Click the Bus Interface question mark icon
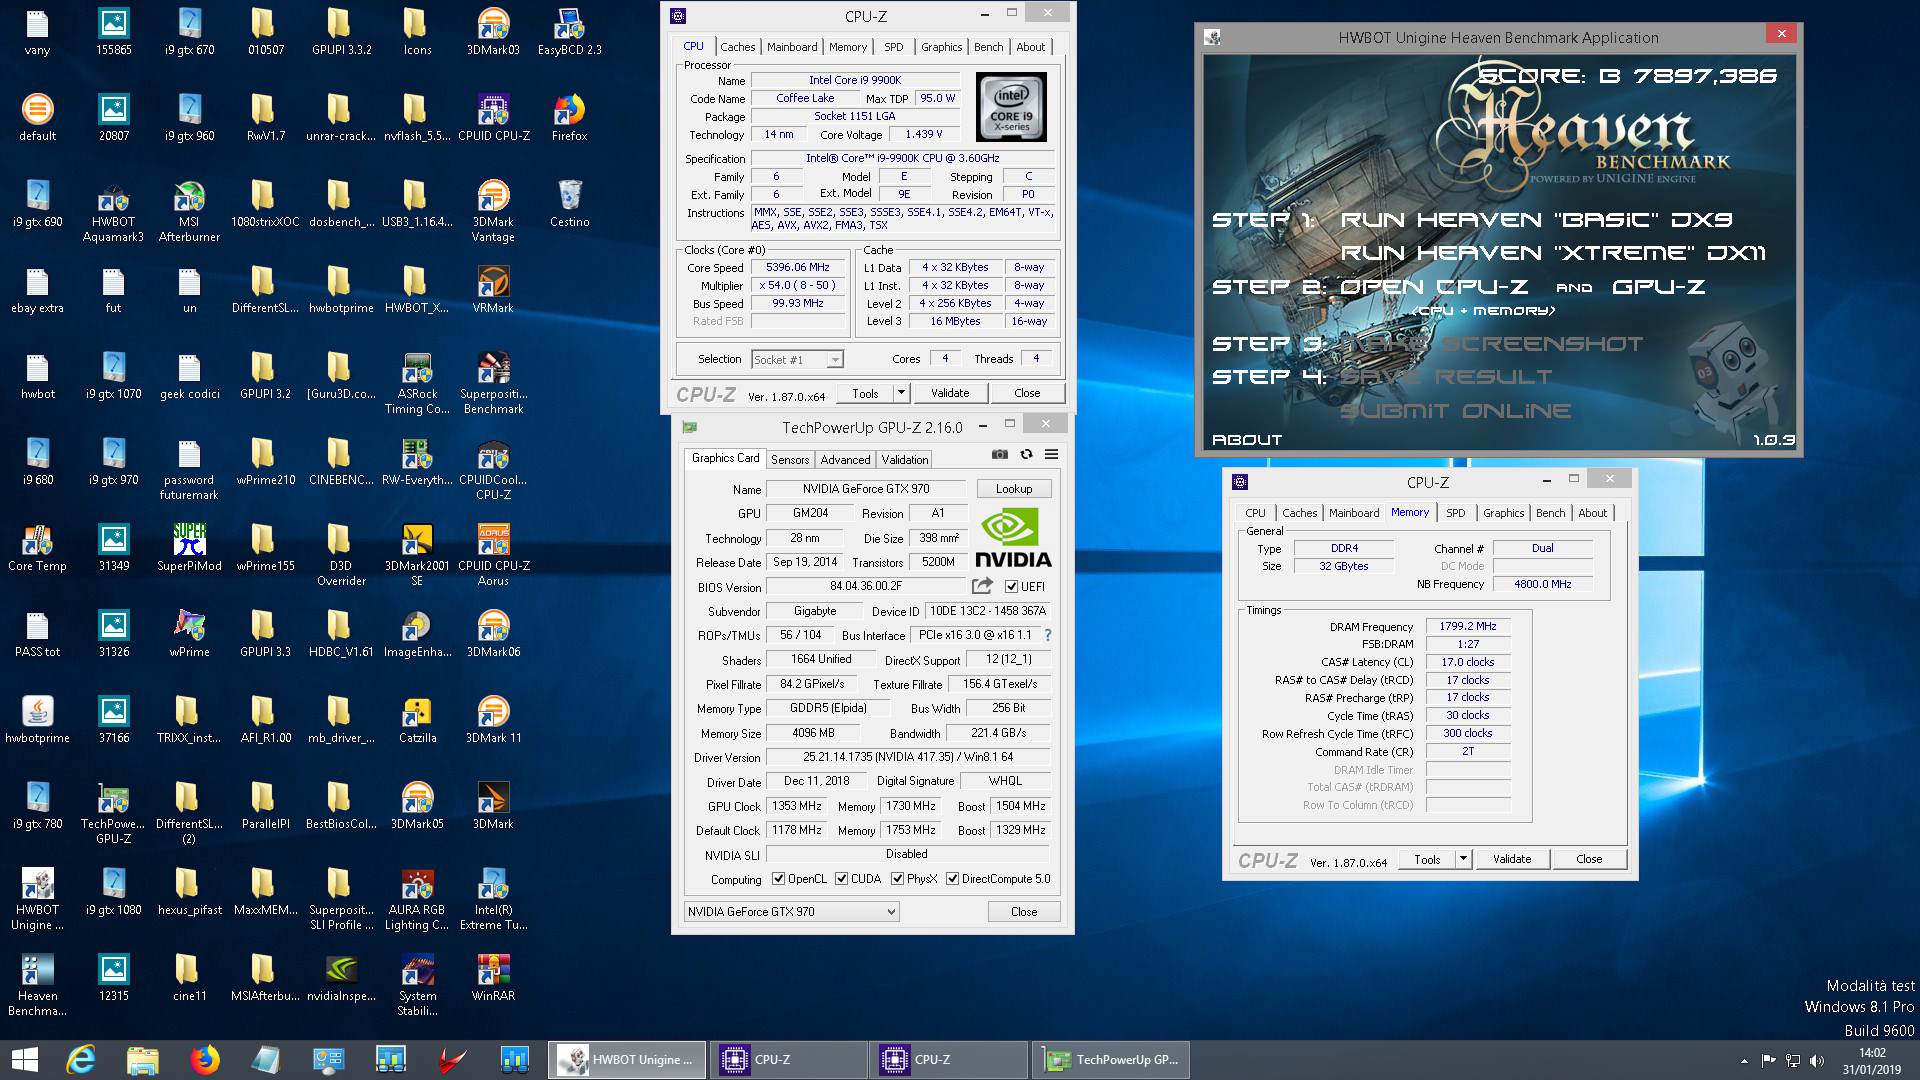This screenshot has height=1080, width=1920. coord(1048,635)
